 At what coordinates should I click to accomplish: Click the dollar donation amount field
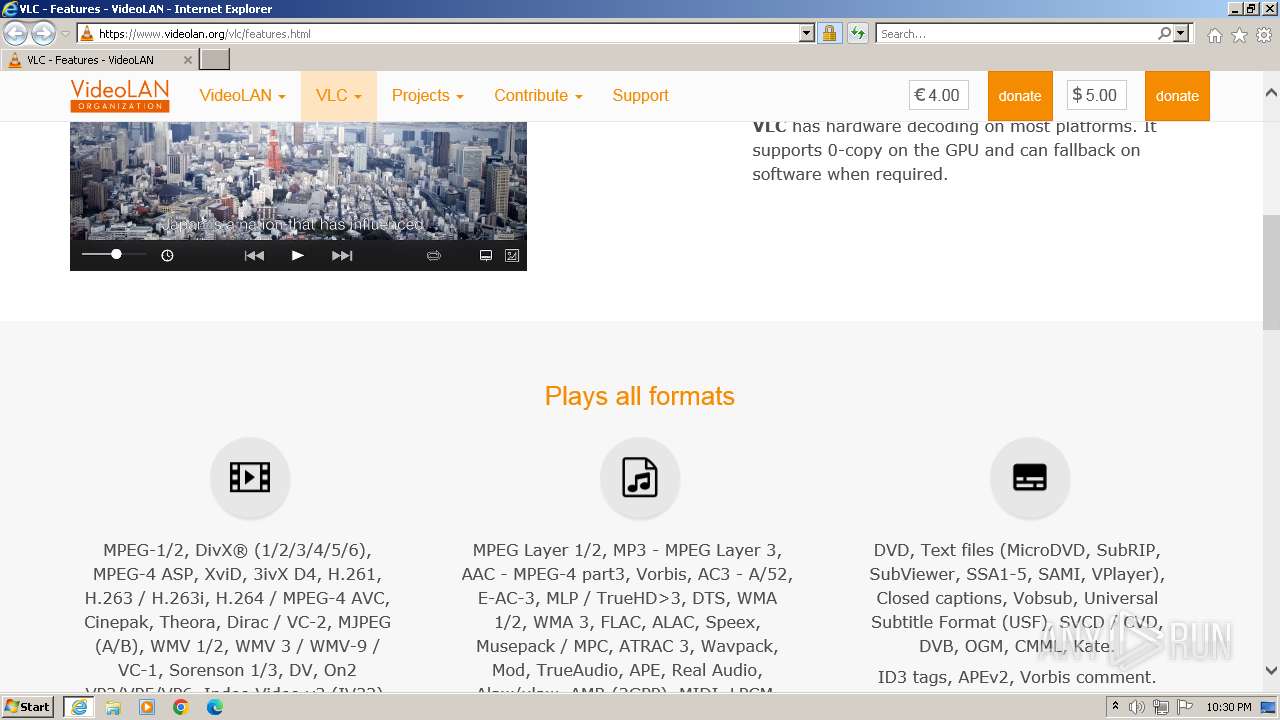point(1096,96)
